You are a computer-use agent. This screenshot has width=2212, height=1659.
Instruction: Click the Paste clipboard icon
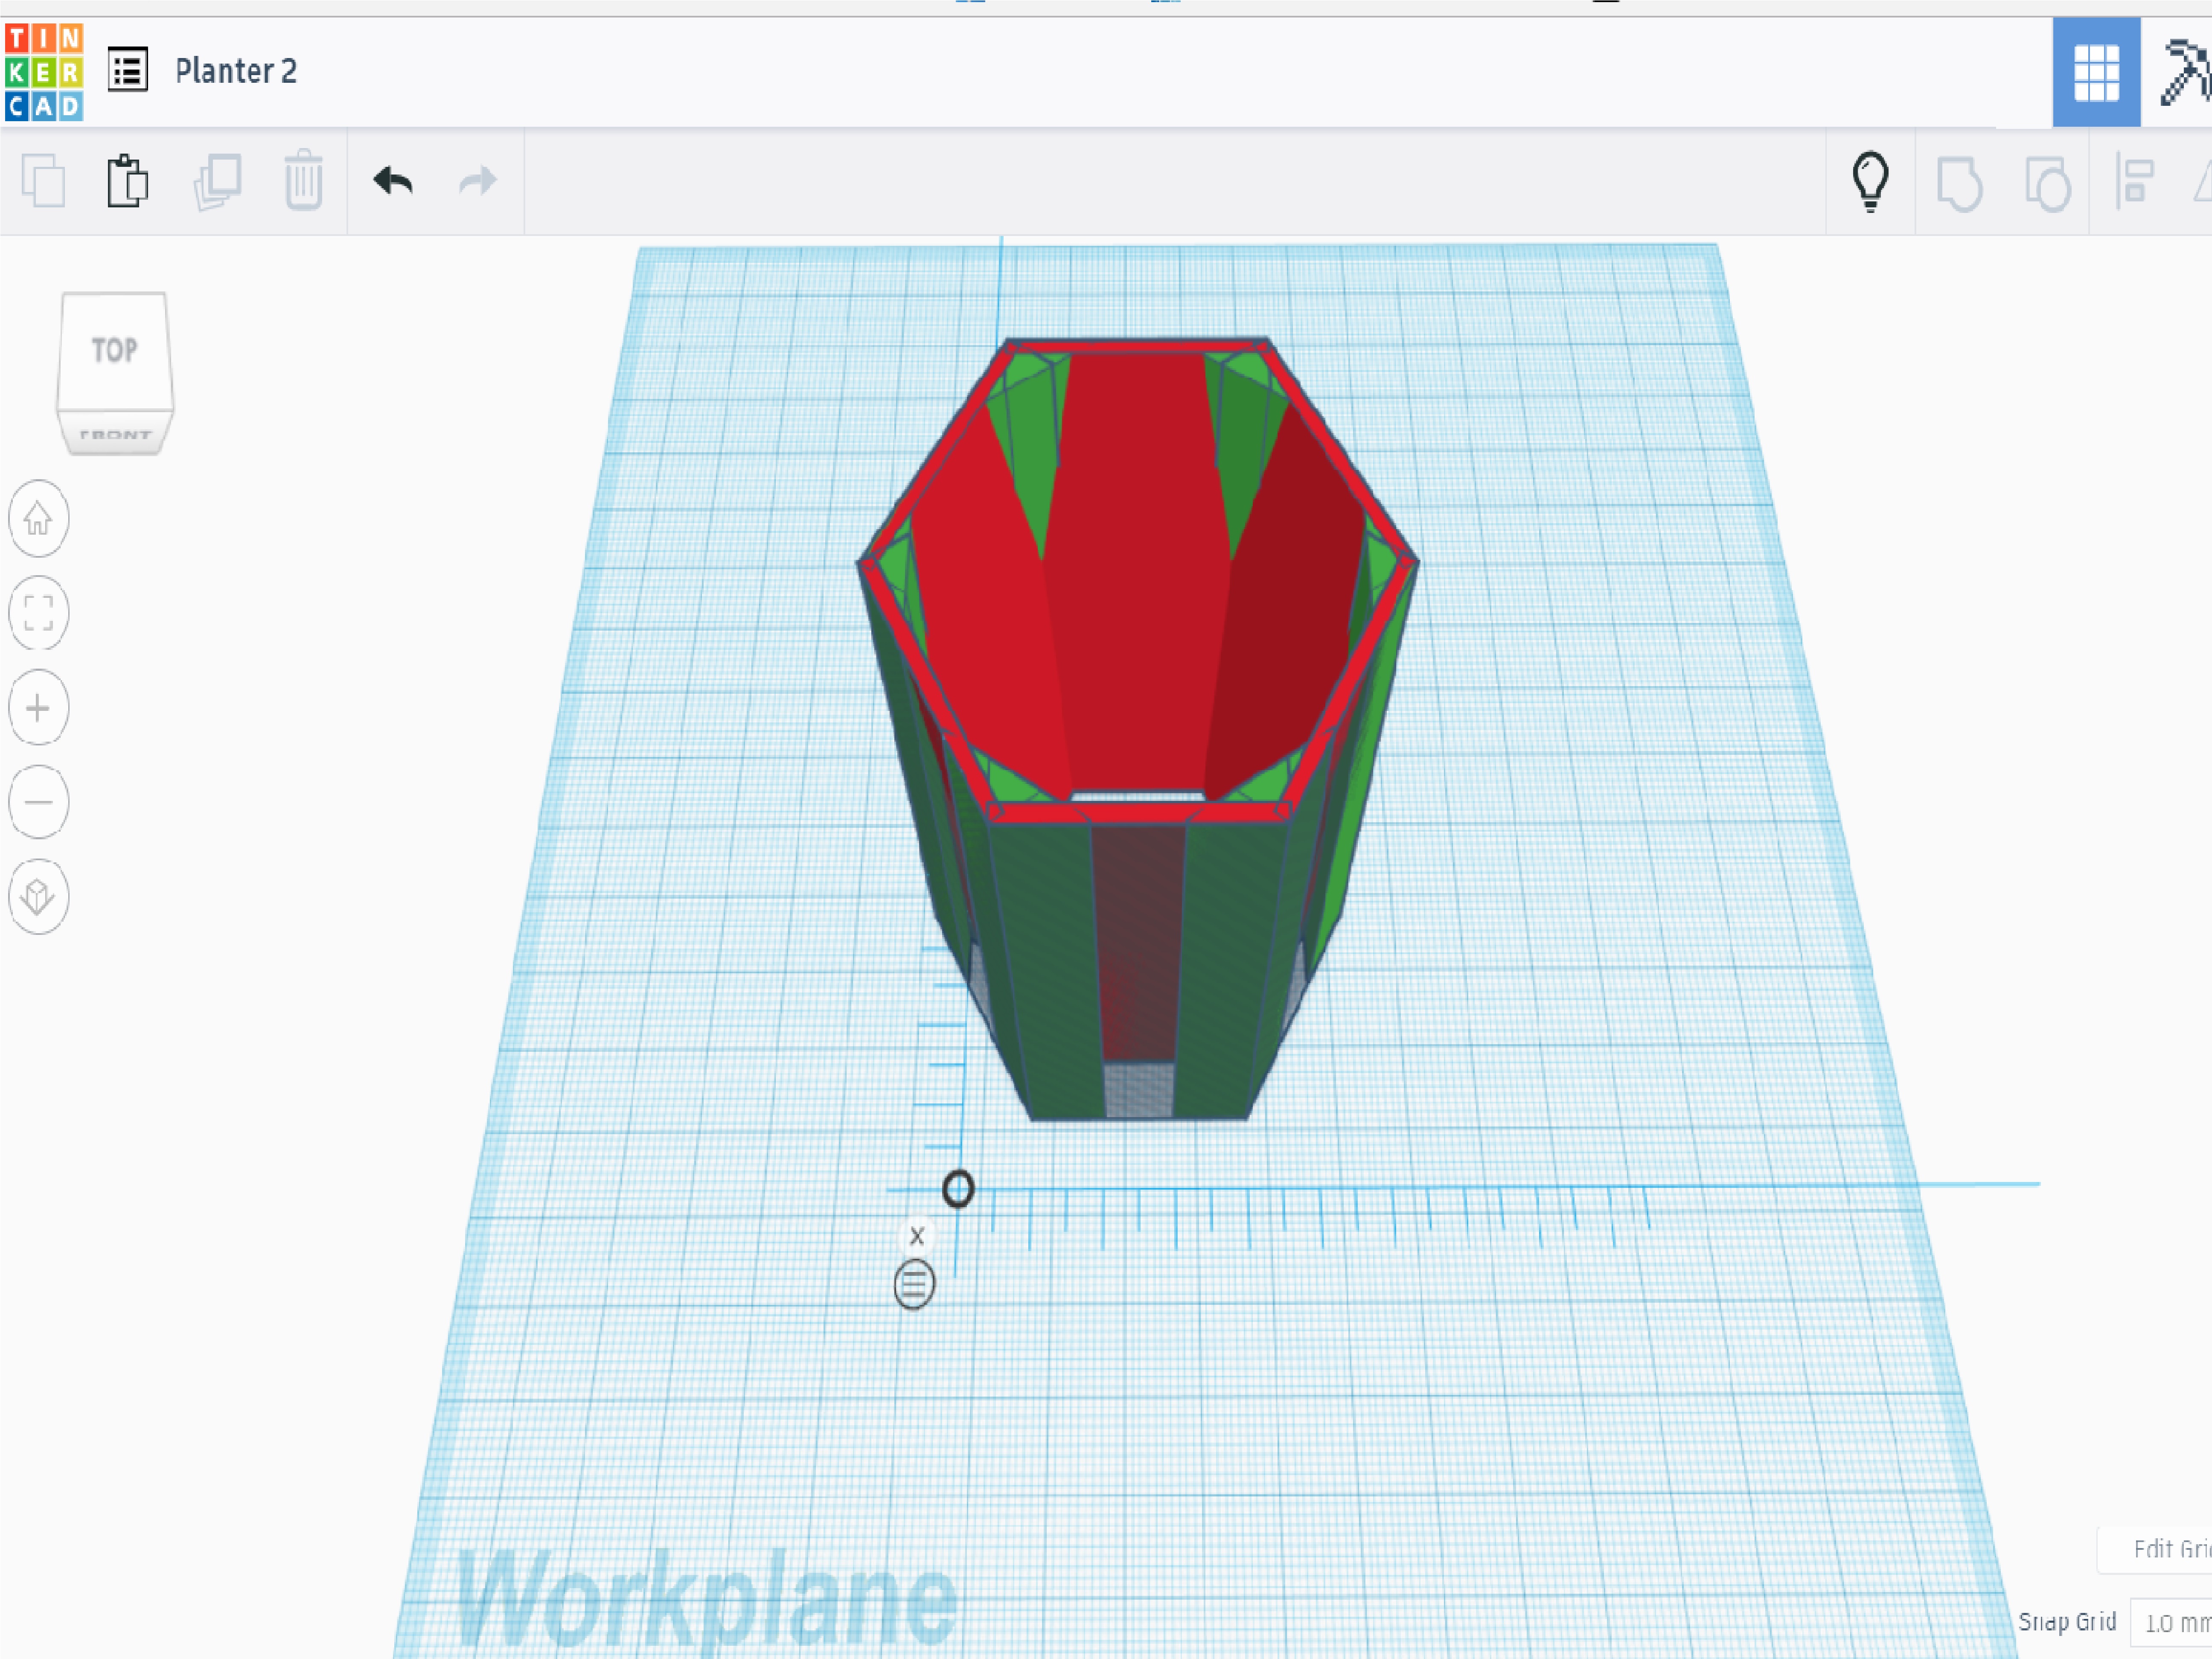point(128,181)
